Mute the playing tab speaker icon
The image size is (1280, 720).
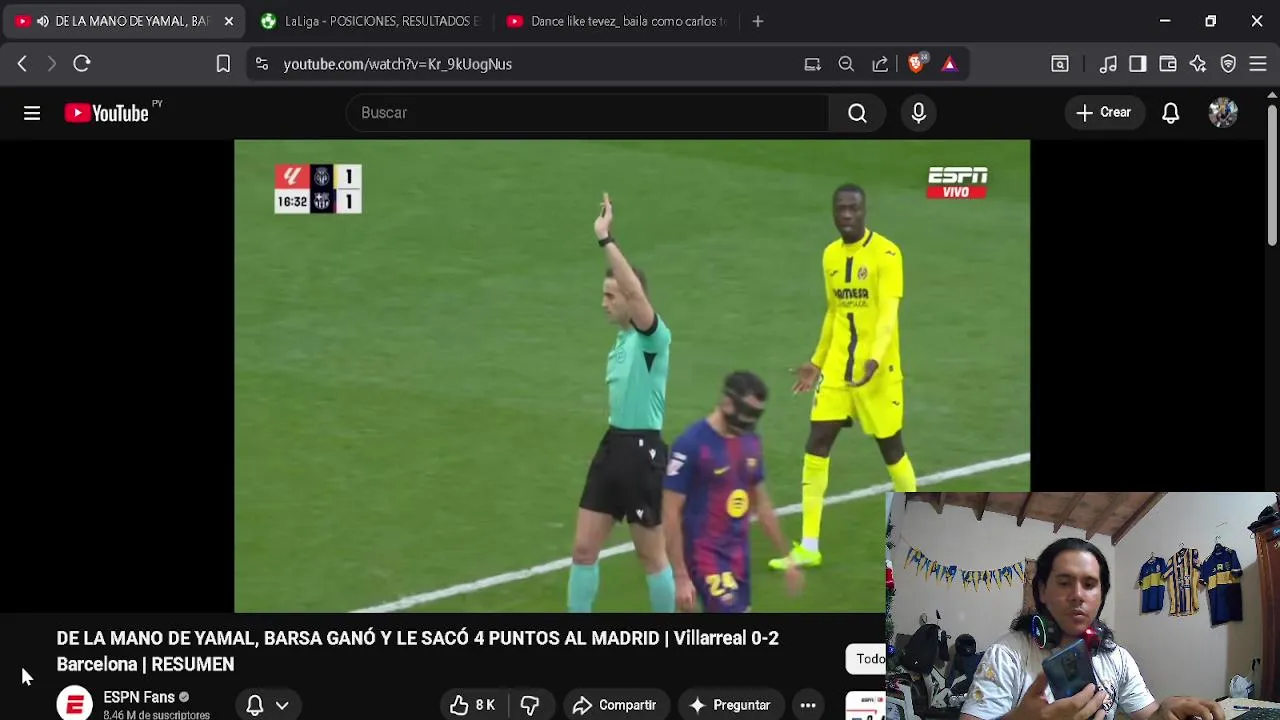[x=42, y=21]
